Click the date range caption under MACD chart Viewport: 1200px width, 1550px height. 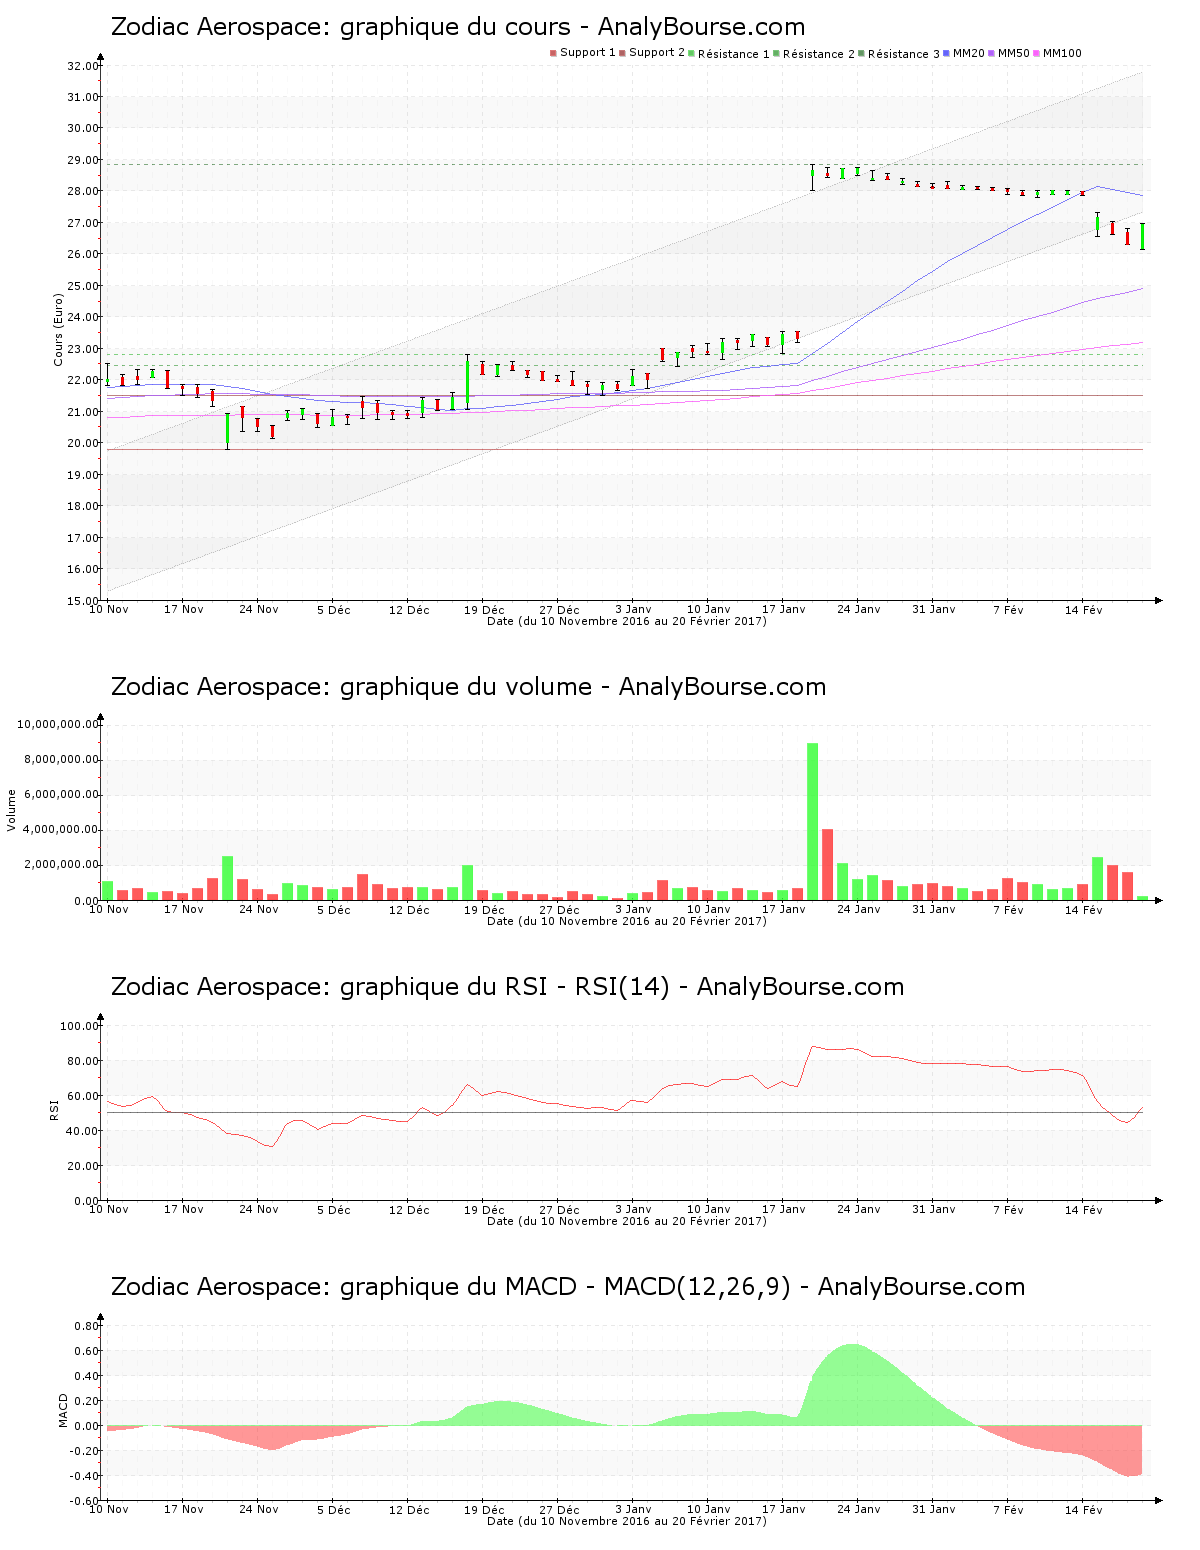pos(627,1521)
